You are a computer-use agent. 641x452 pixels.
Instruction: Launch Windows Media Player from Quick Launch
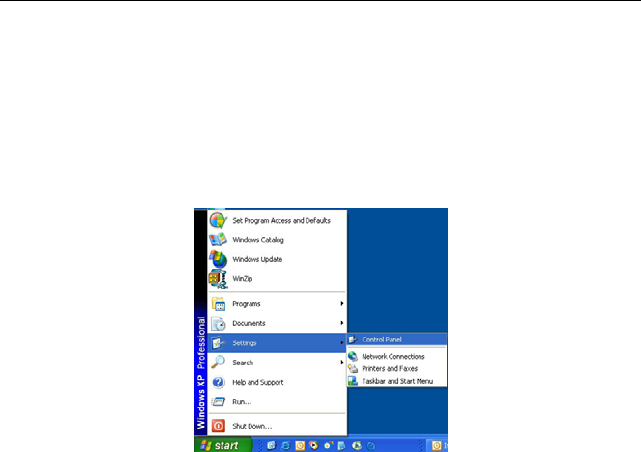tap(314, 445)
